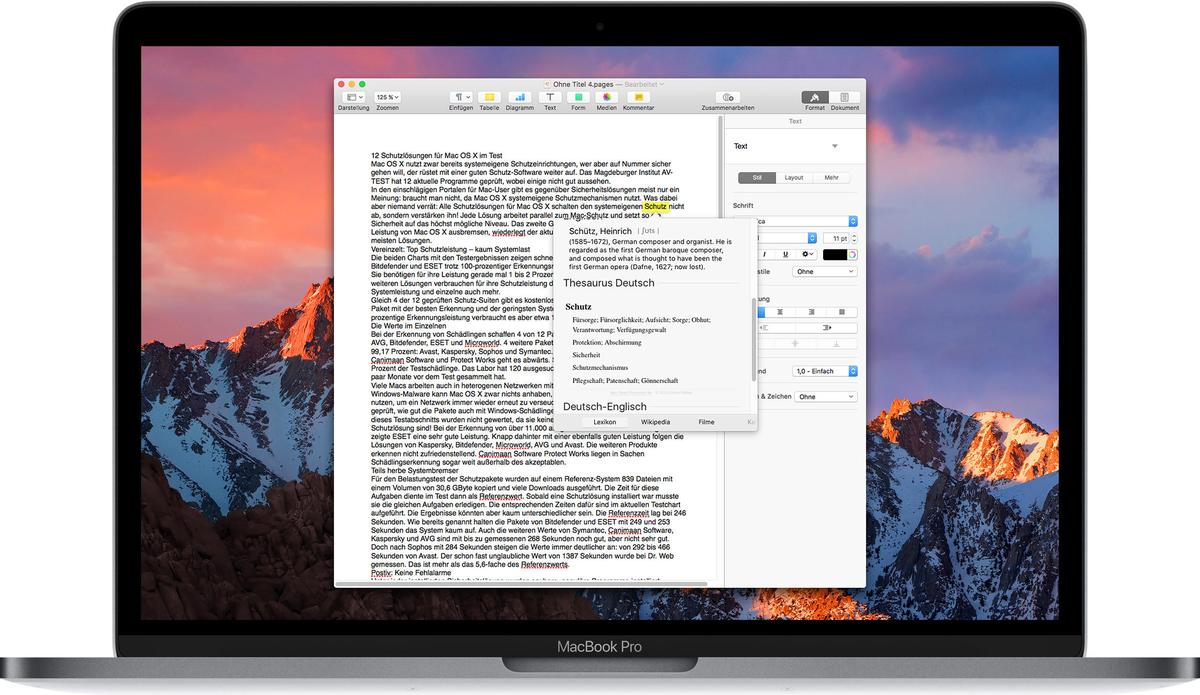
Task: Open the color wheel picker
Action: pos(852,255)
